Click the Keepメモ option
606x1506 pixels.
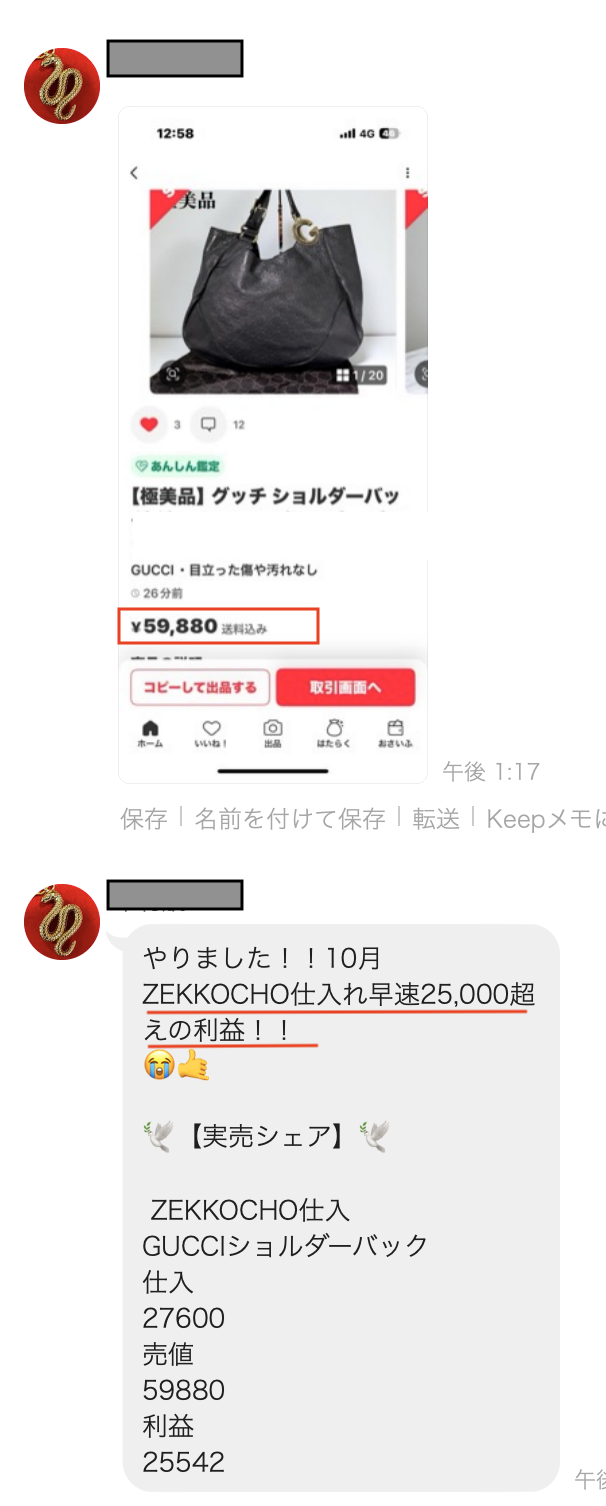pyautogui.click(x=546, y=819)
